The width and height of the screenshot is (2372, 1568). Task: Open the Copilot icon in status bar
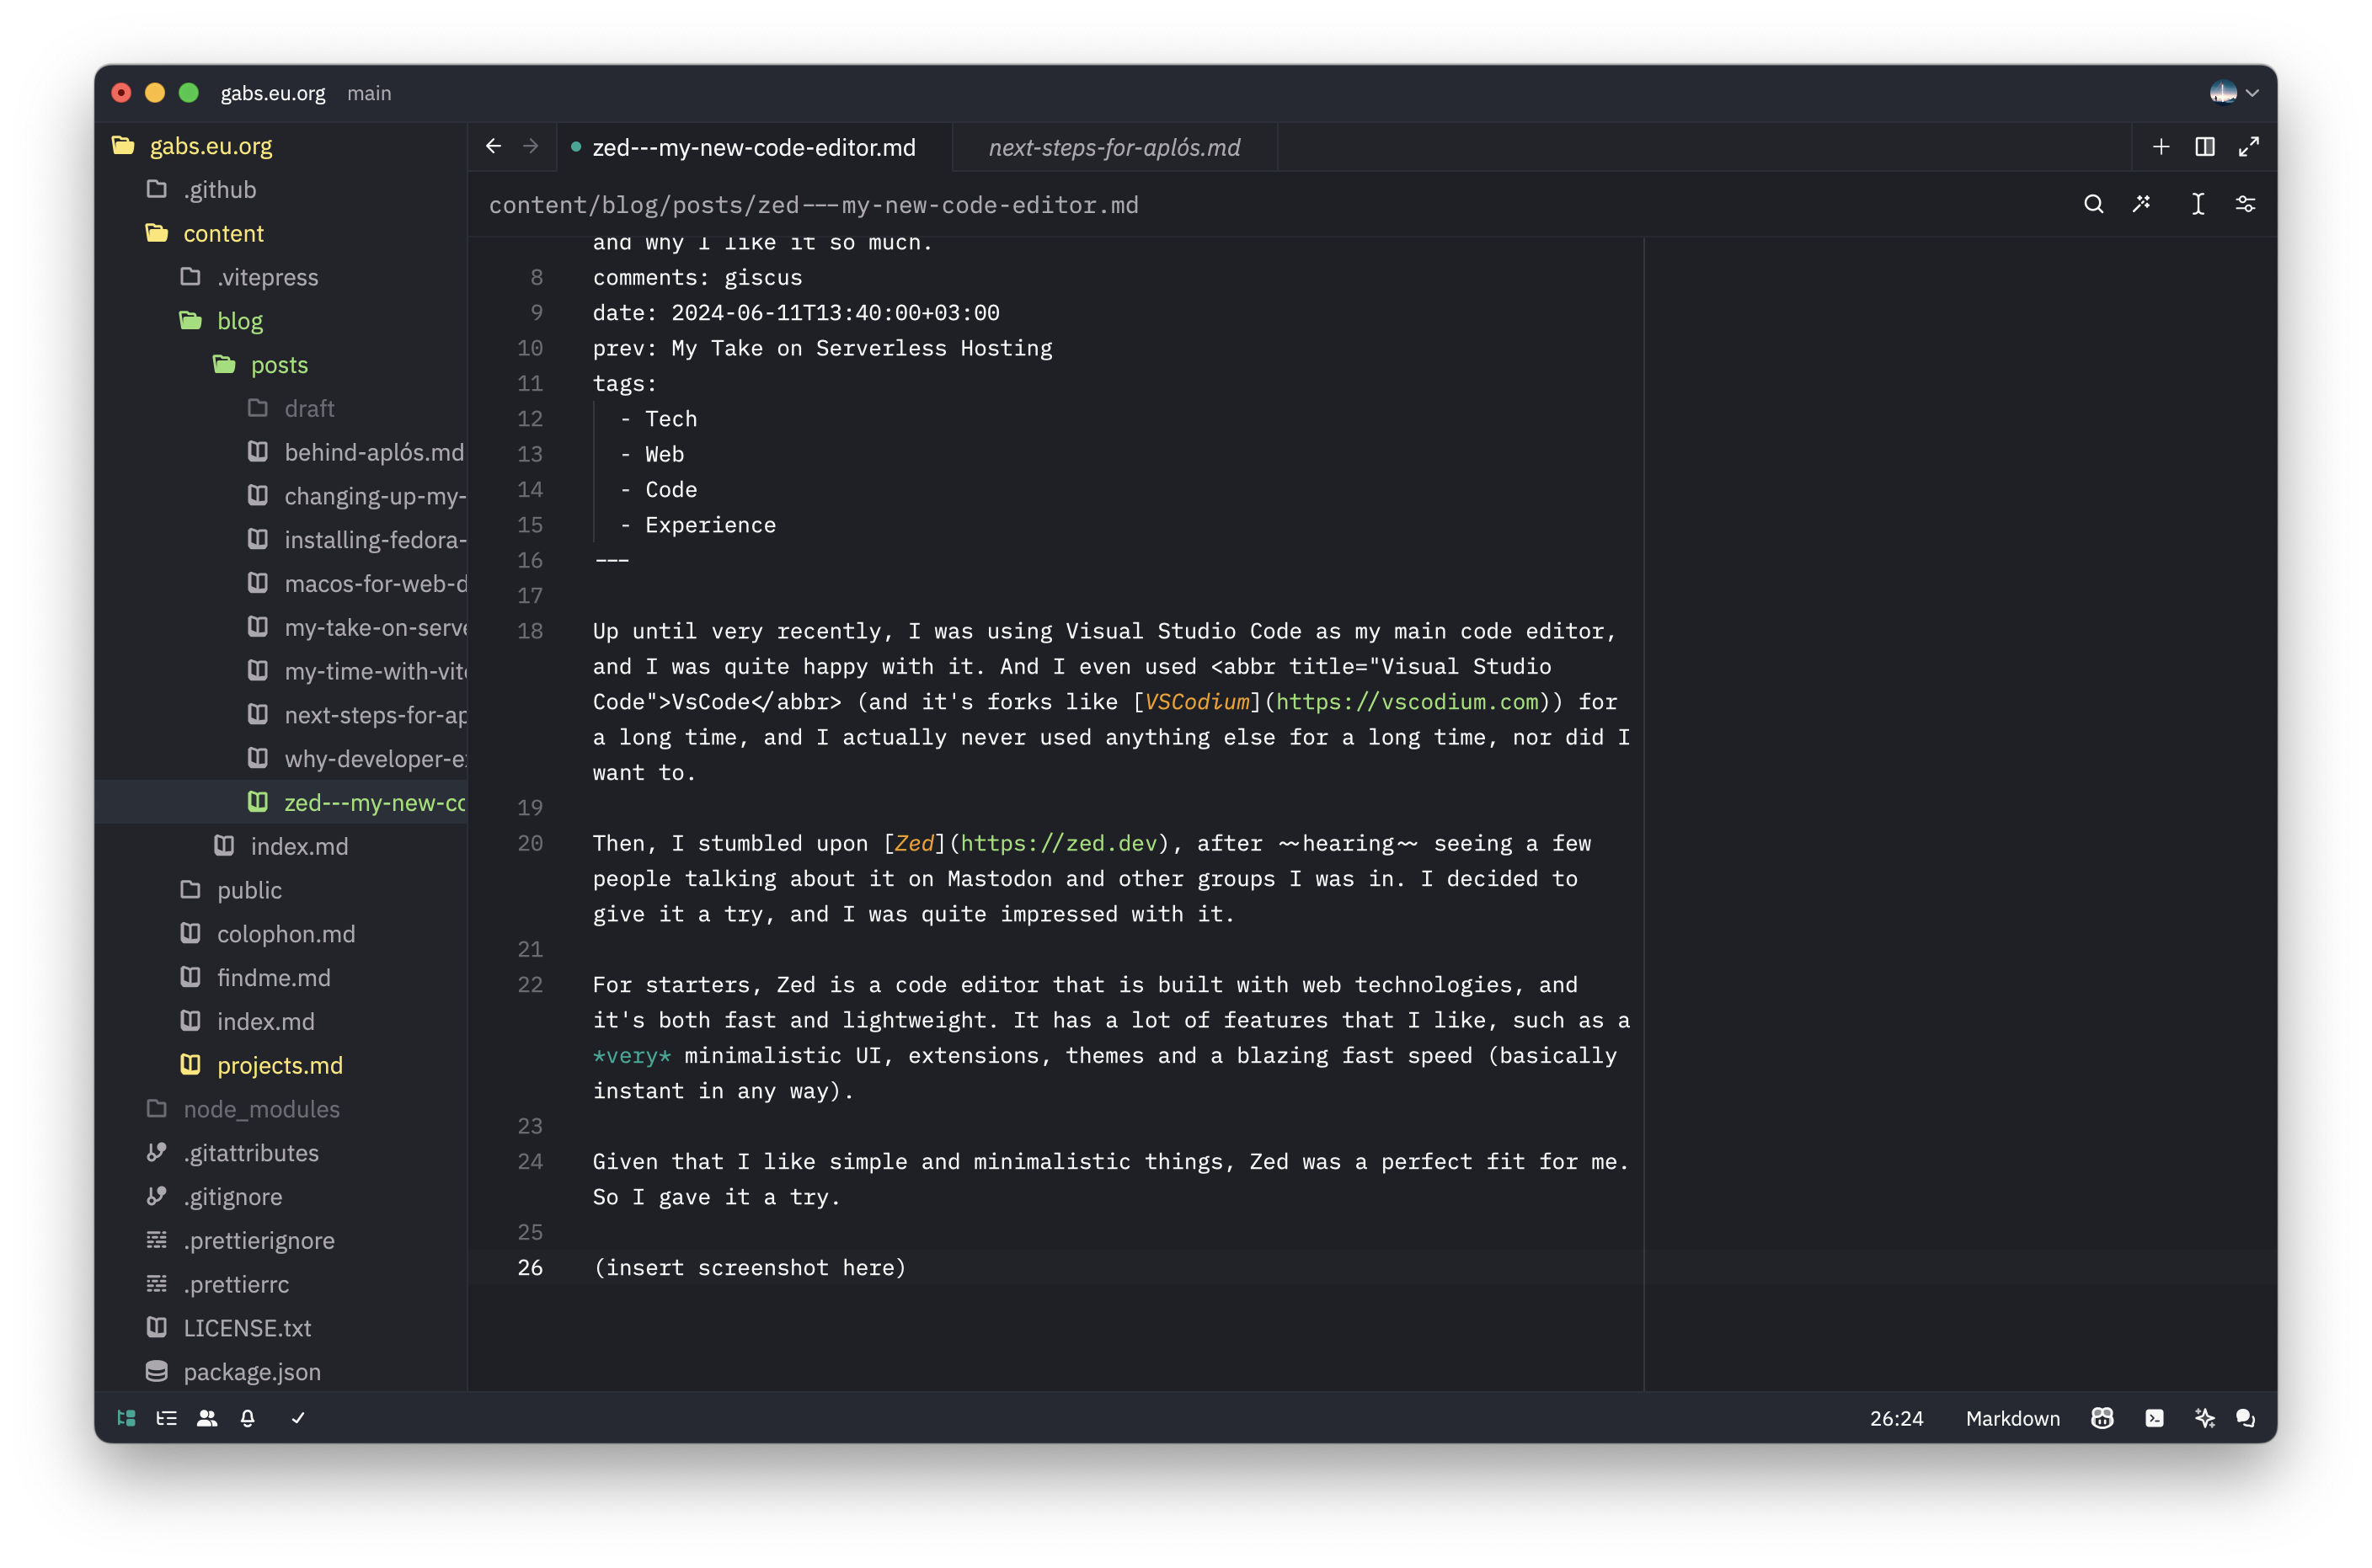point(2102,1418)
